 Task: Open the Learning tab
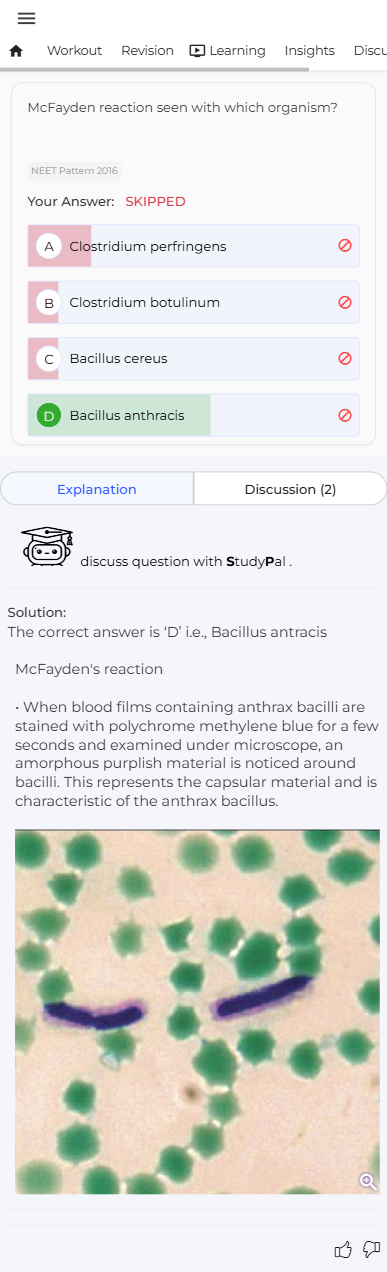click(x=228, y=51)
